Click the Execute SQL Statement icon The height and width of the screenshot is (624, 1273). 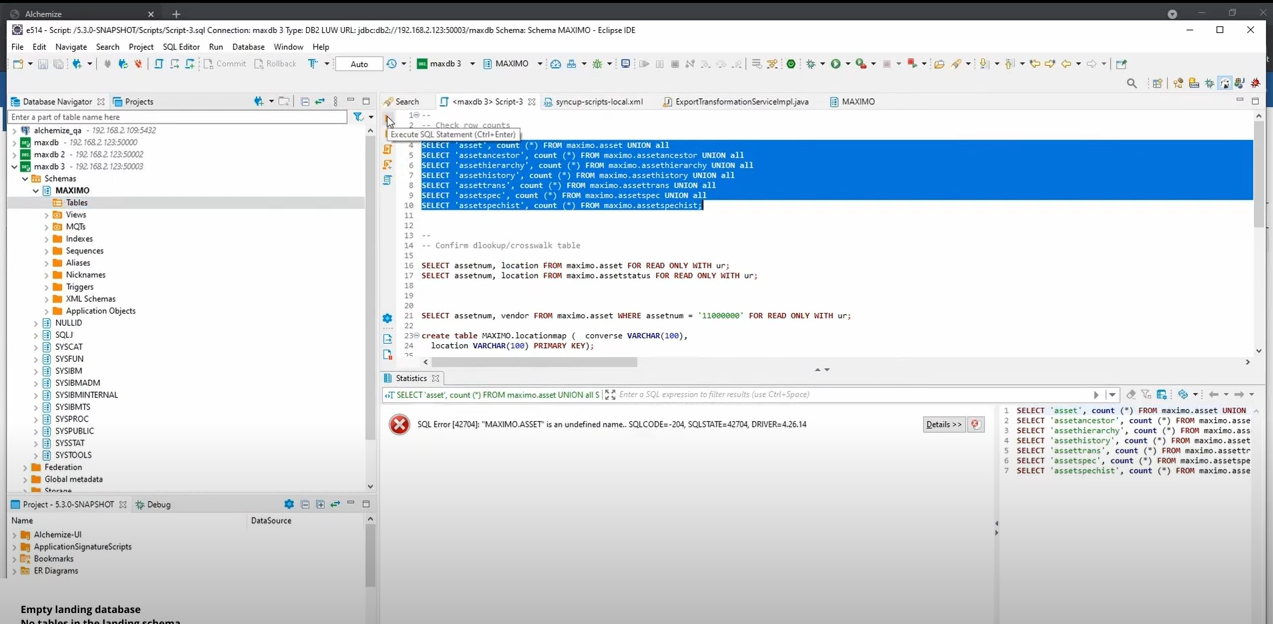pyautogui.click(x=388, y=119)
